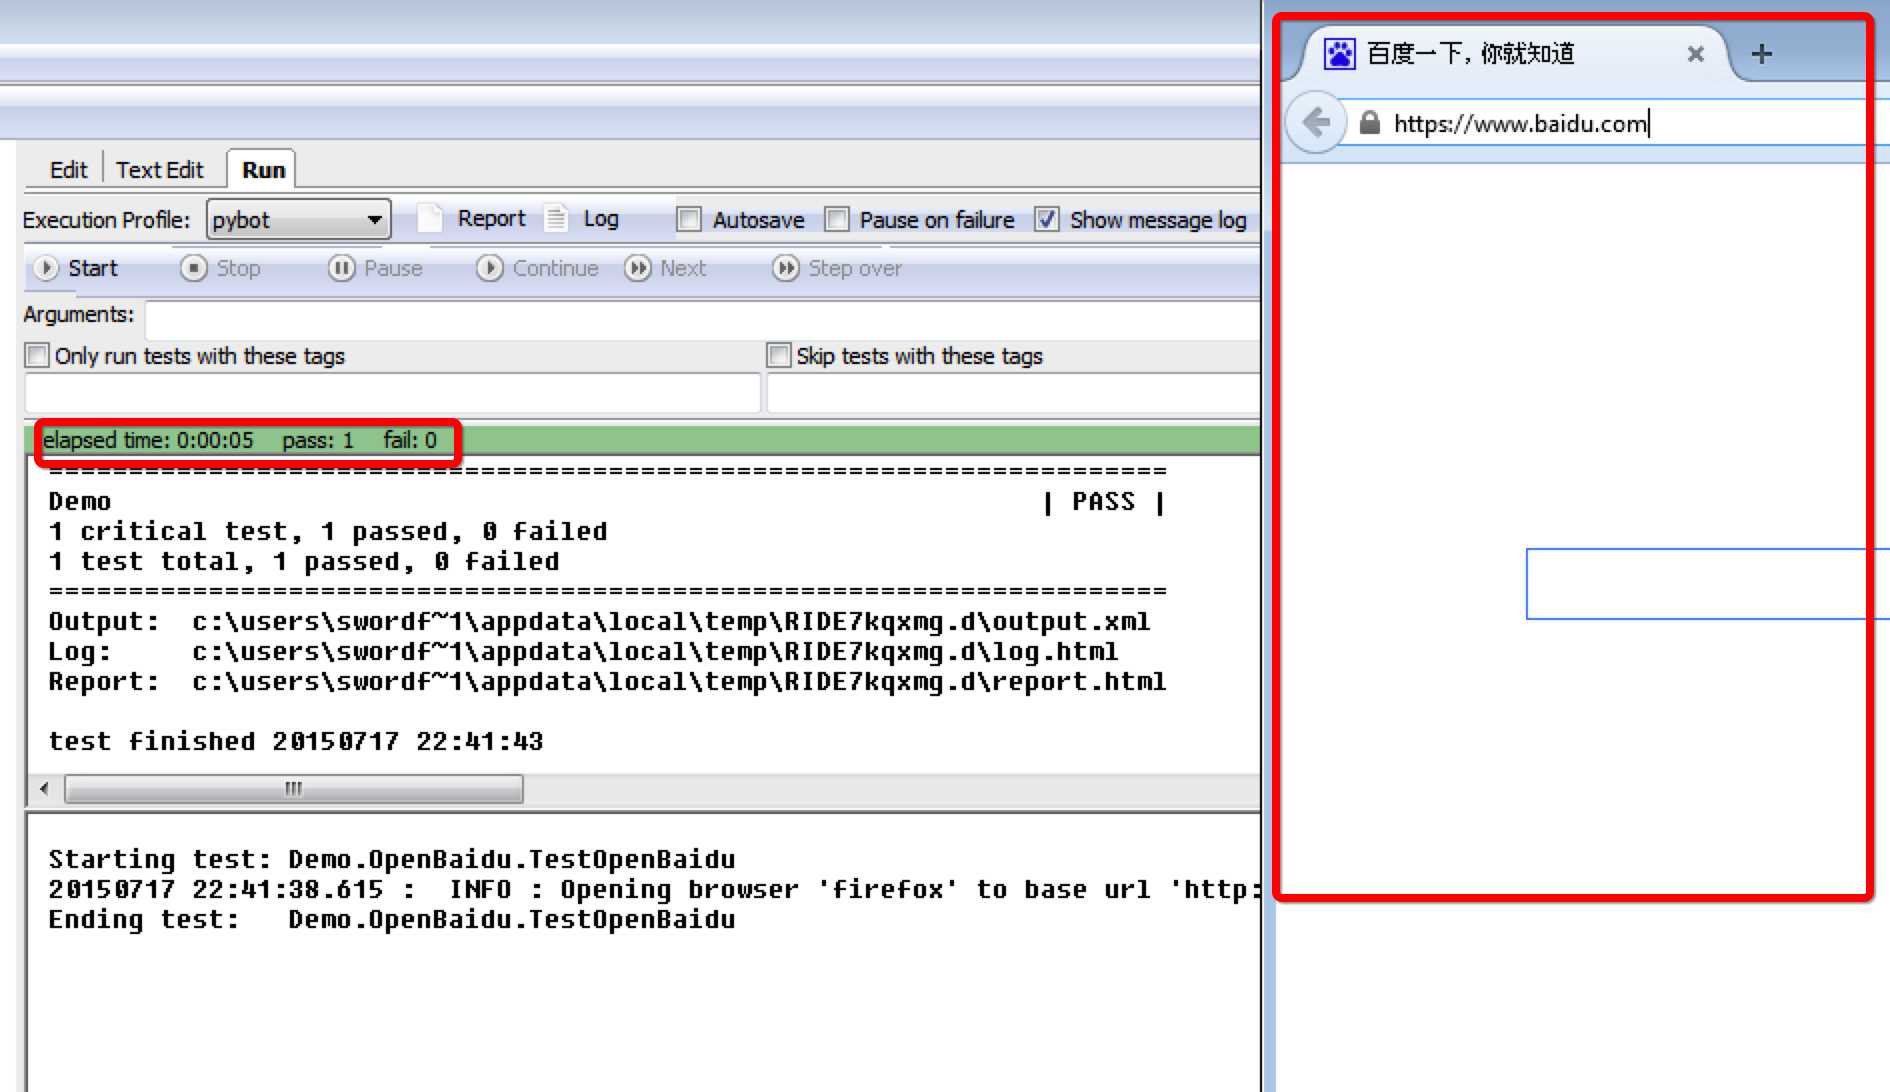Screen dimensions: 1890x1092
Task: Open the pybot Execution Profile dropdown
Action: [x=298, y=220]
